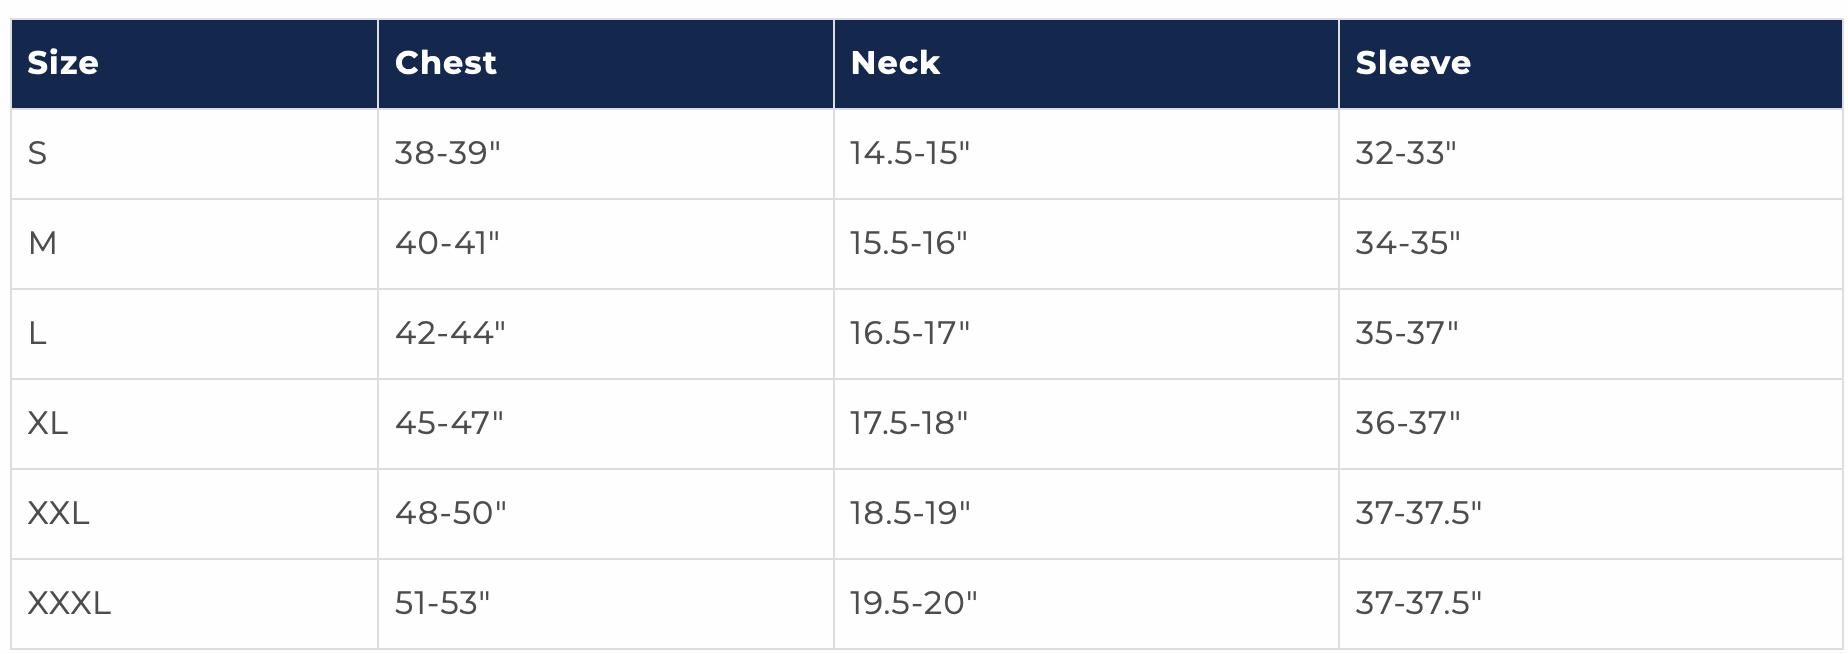
Task: Select the XXL size row label
Action: 59,513
